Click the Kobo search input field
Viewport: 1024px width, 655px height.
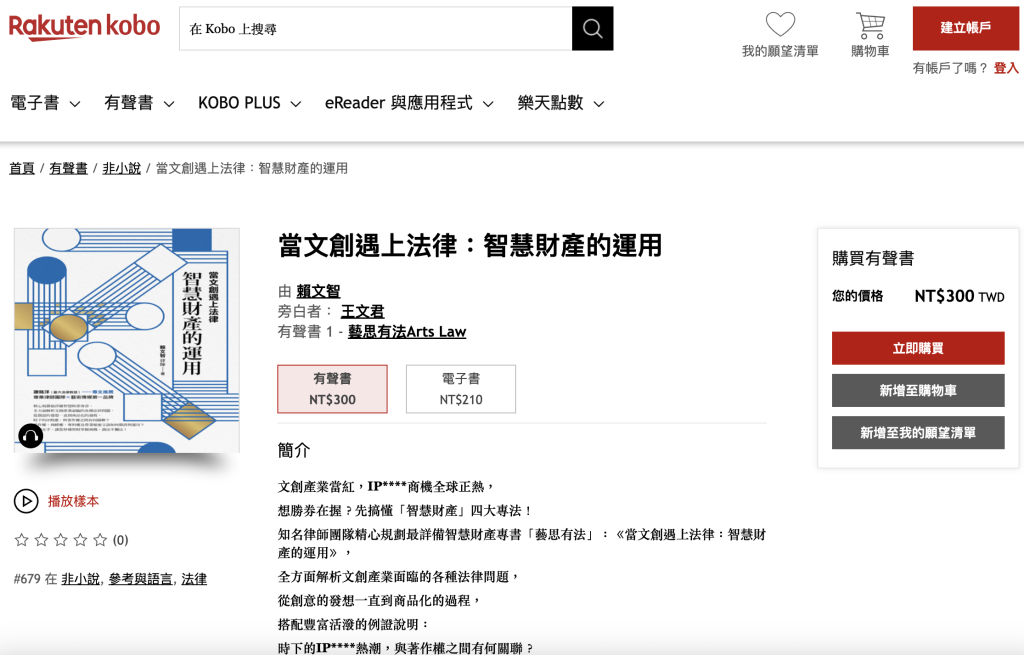pos(375,29)
